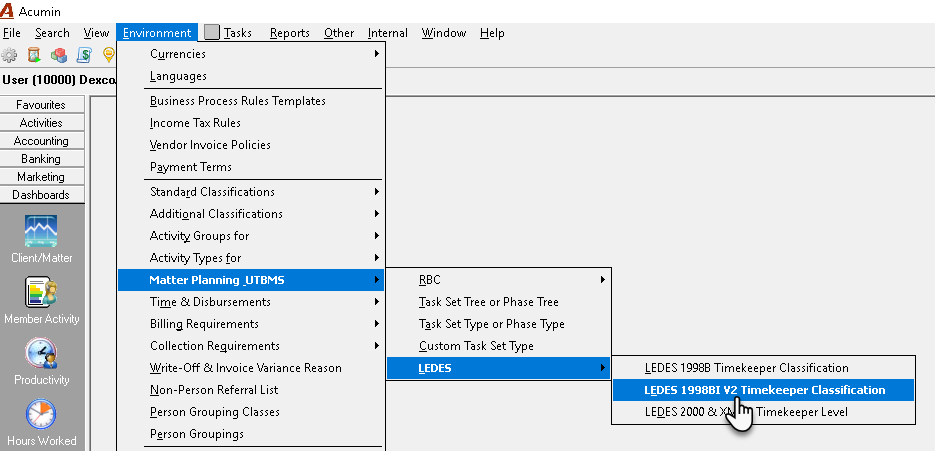935x451 pixels.
Task: Select the LEDES submenu item
Action: (x=499, y=368)
